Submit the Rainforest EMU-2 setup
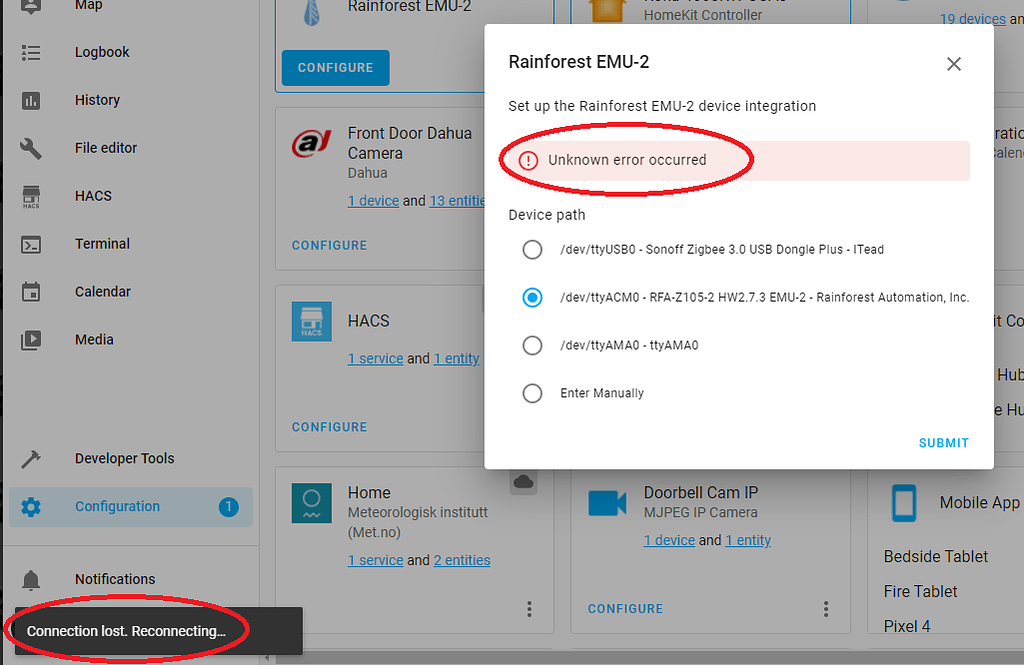 [x=943, y=442]
